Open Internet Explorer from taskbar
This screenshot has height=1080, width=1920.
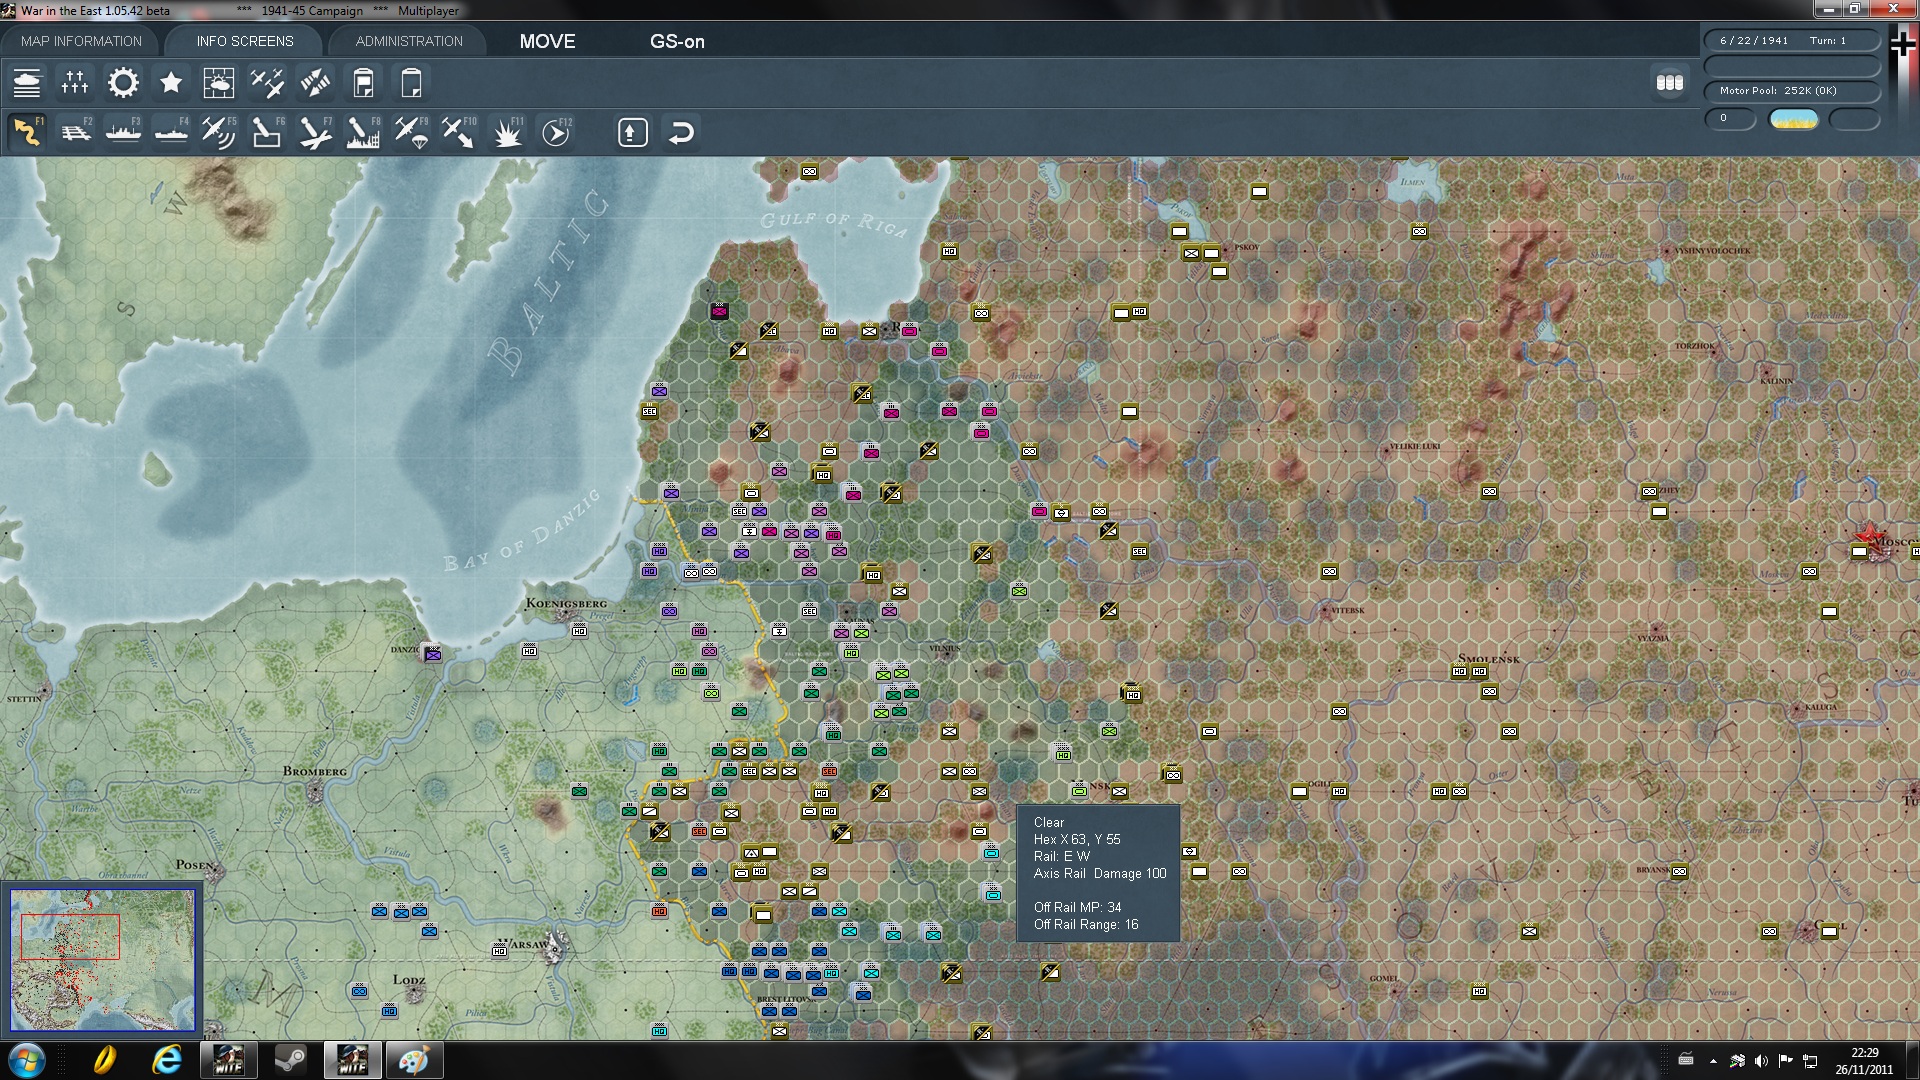coord(167,1060)
